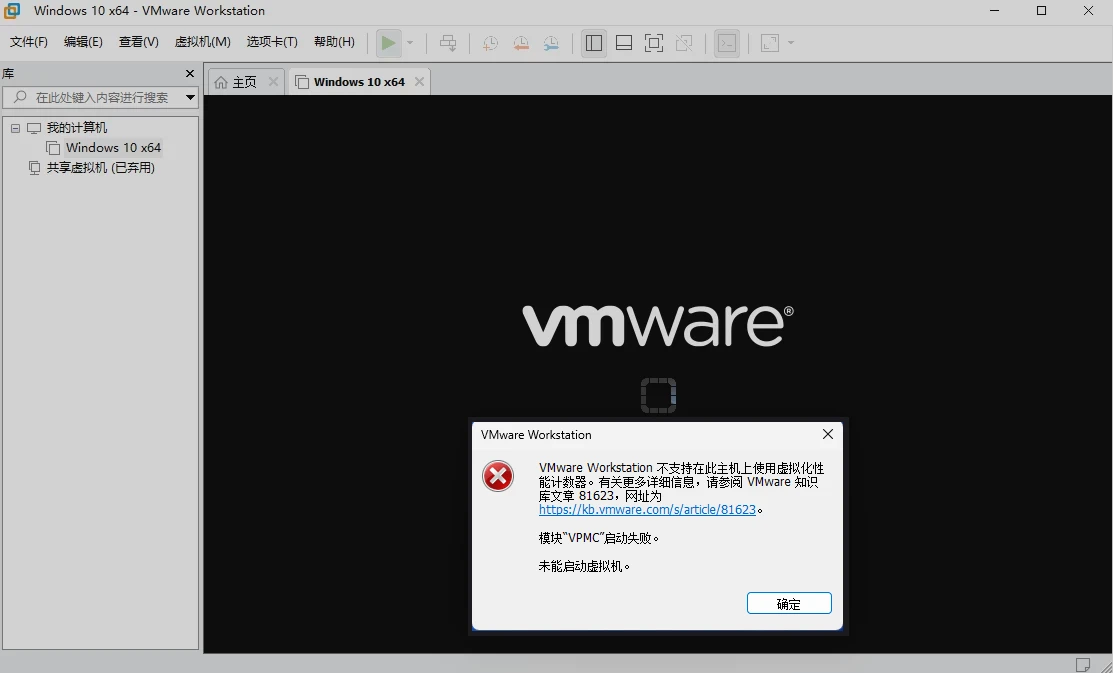This screenshot has height=673, width=1113.
Task: Click Send Ctrl+Alt+Del toolbar icon
Action: click(x=448, y=43)
